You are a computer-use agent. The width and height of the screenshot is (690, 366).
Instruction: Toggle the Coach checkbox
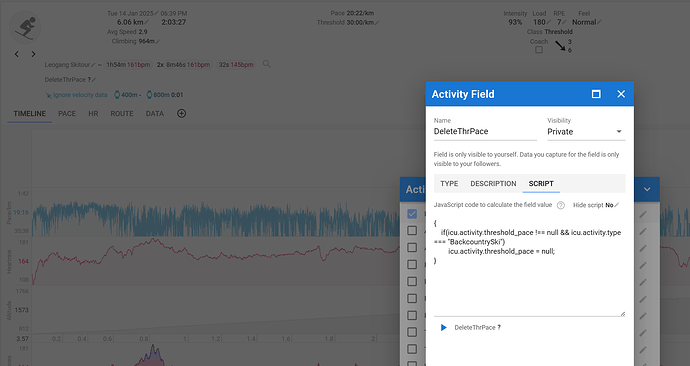pos(539,50)
